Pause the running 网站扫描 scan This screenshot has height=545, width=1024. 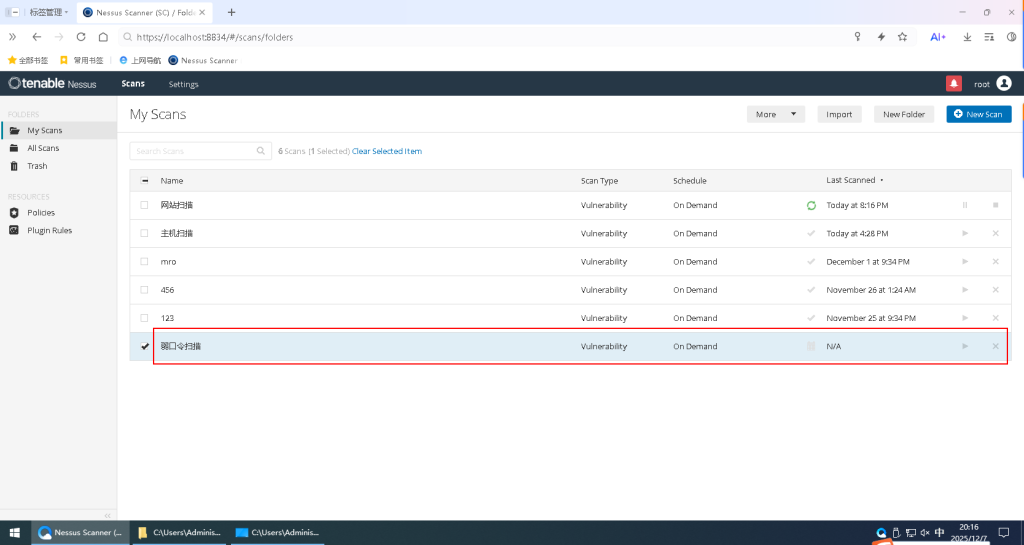965,205
